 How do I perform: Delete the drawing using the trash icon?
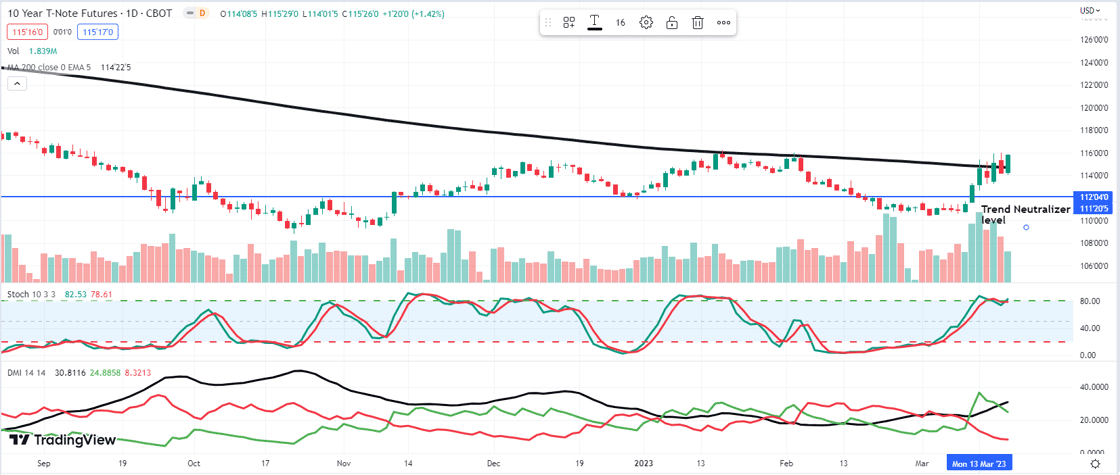click(x=698, y=23)
